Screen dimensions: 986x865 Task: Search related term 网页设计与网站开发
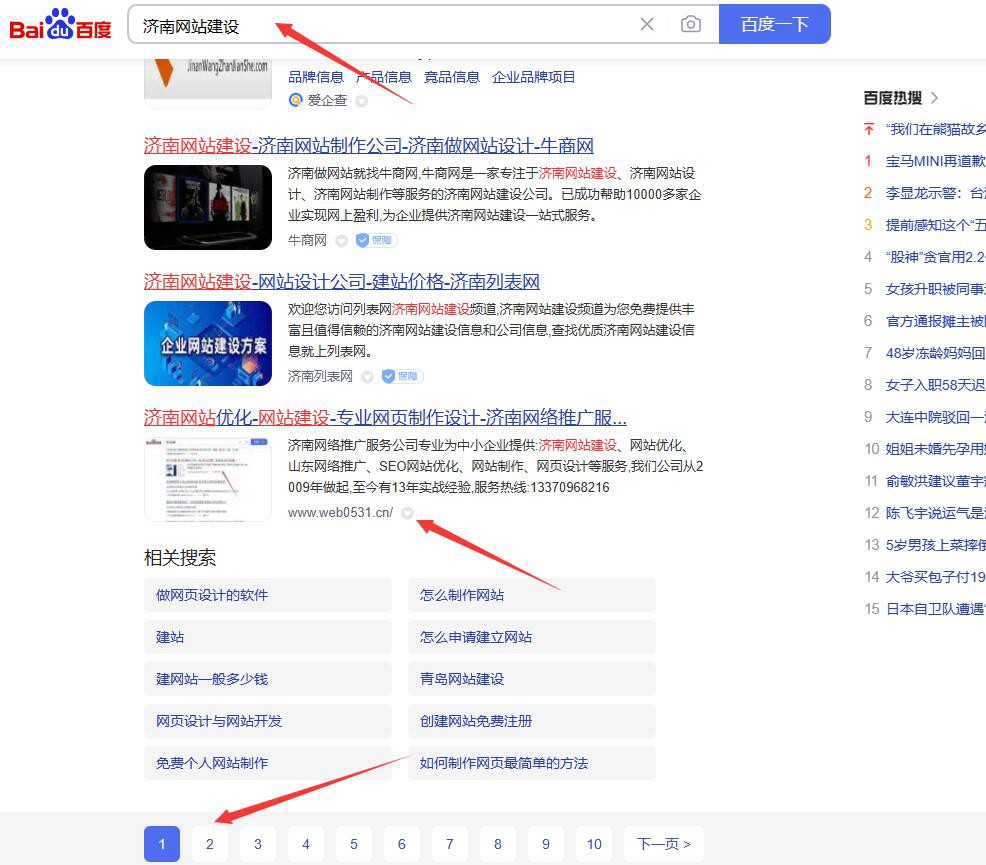pyautogui.click(x=268, y=721)
